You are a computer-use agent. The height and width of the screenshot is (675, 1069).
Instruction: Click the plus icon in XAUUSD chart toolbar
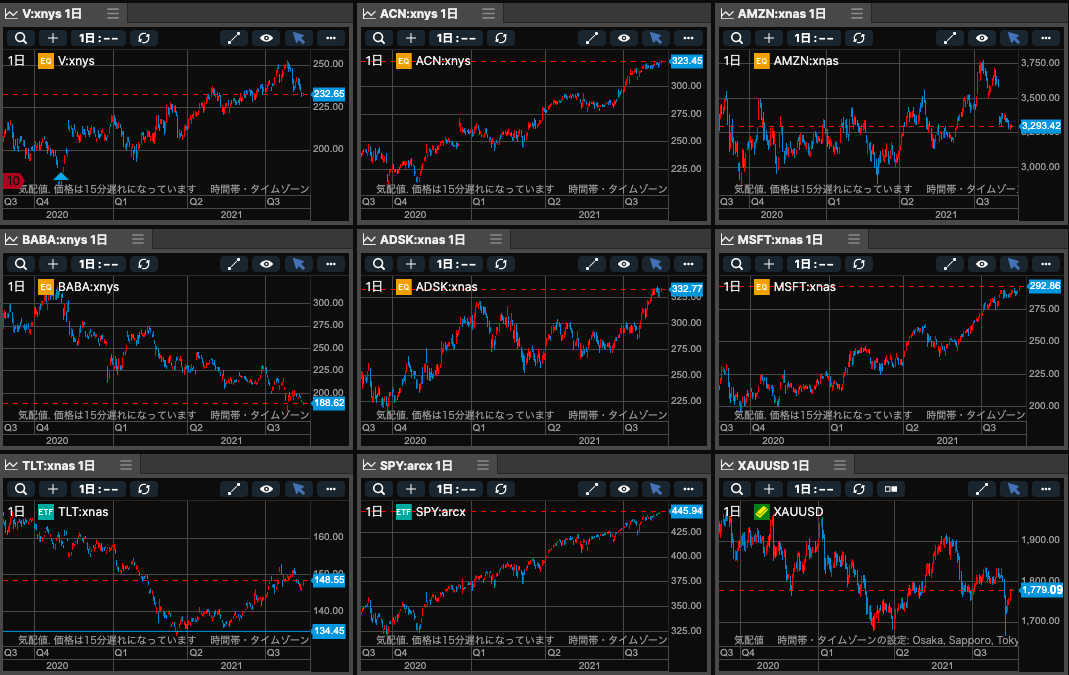click(x=768, y=489)
